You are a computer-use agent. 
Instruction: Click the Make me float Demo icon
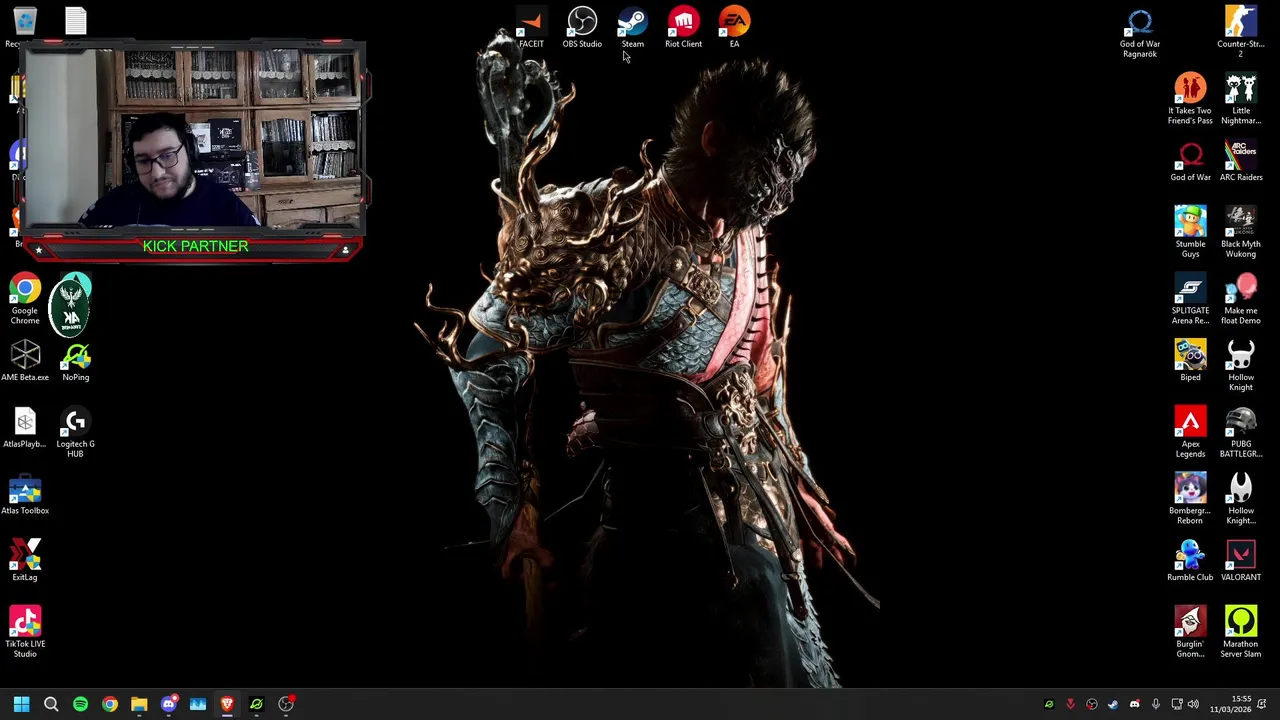1240,299
